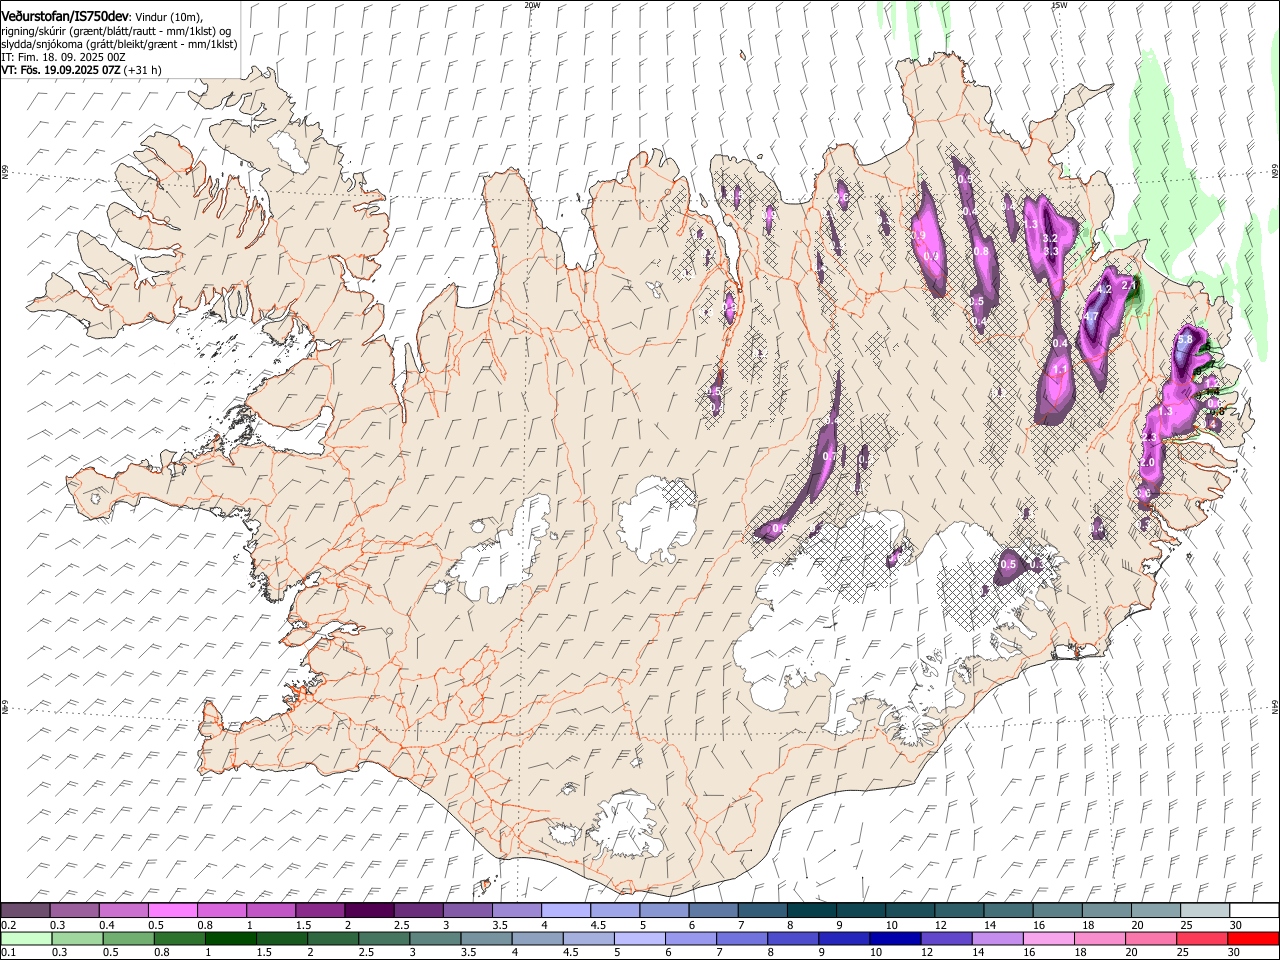Click the 'VT: Fös. 19.09.2025 07Z' valid time
The width and height of the screenshot is (1280, 960).
click(x=62, y=70)
